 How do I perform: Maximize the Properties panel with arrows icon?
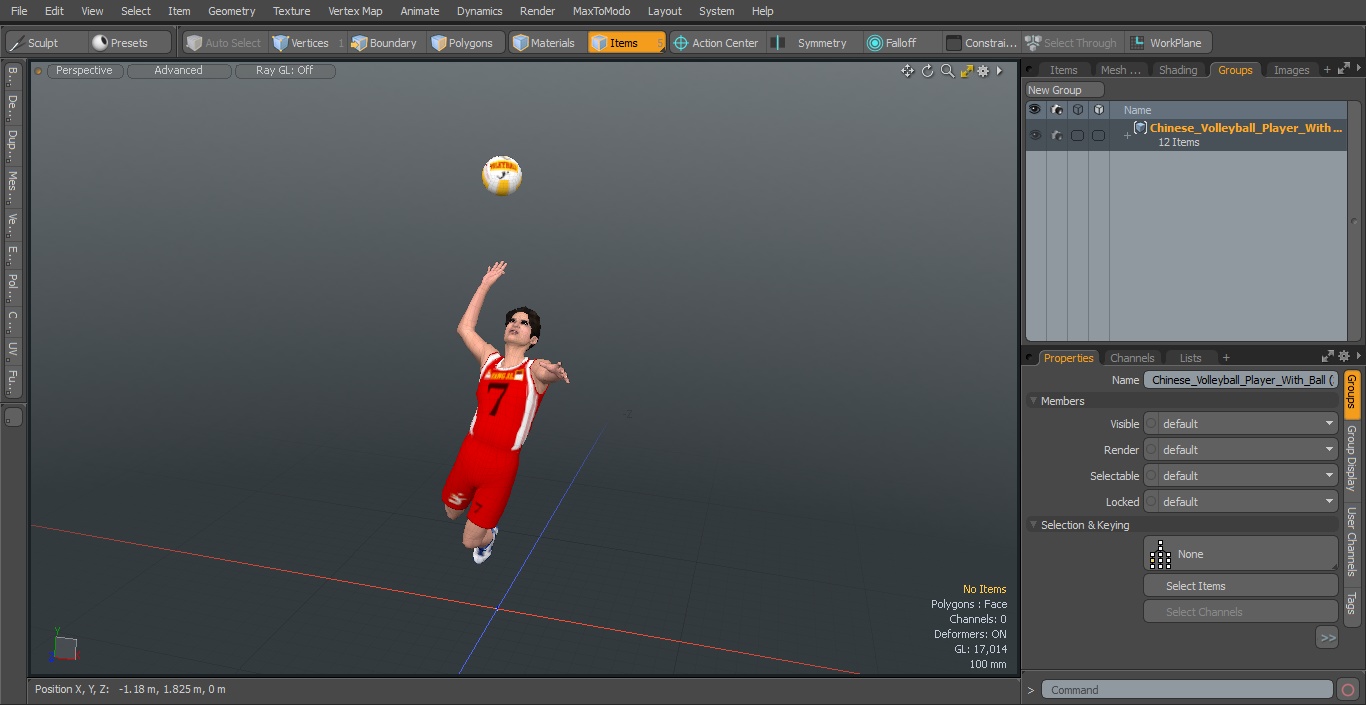1328,357
